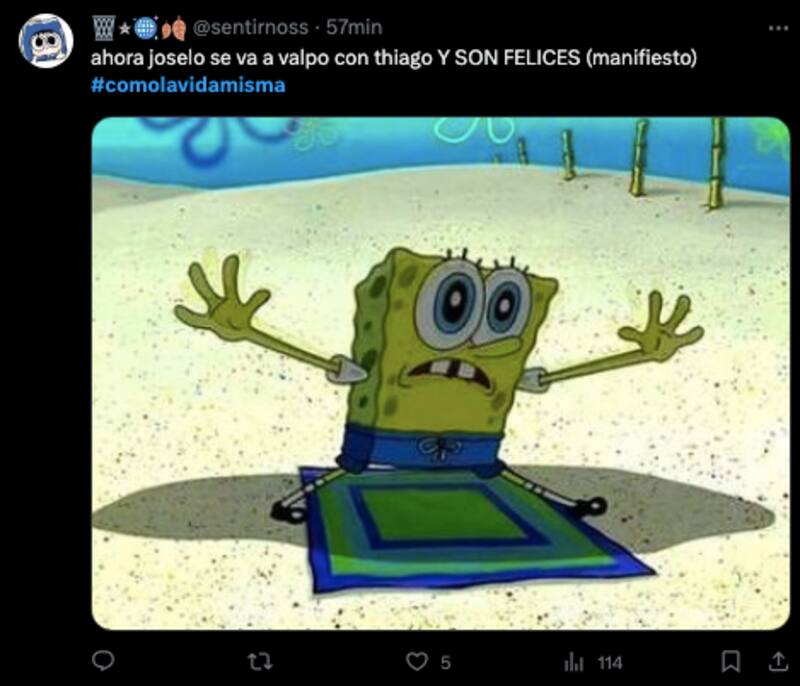
Task: Click the star symbol in display name
Action: point(124,29)
